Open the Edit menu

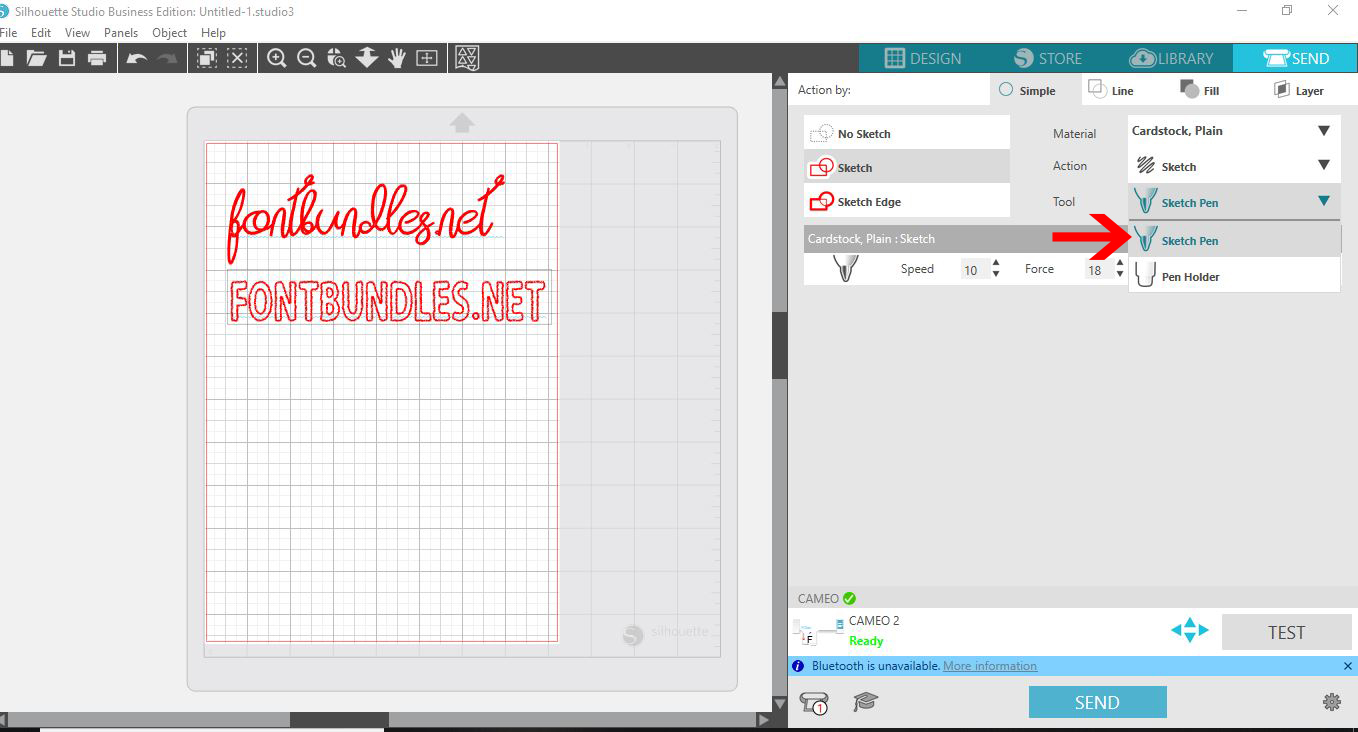tap(41, 32)
